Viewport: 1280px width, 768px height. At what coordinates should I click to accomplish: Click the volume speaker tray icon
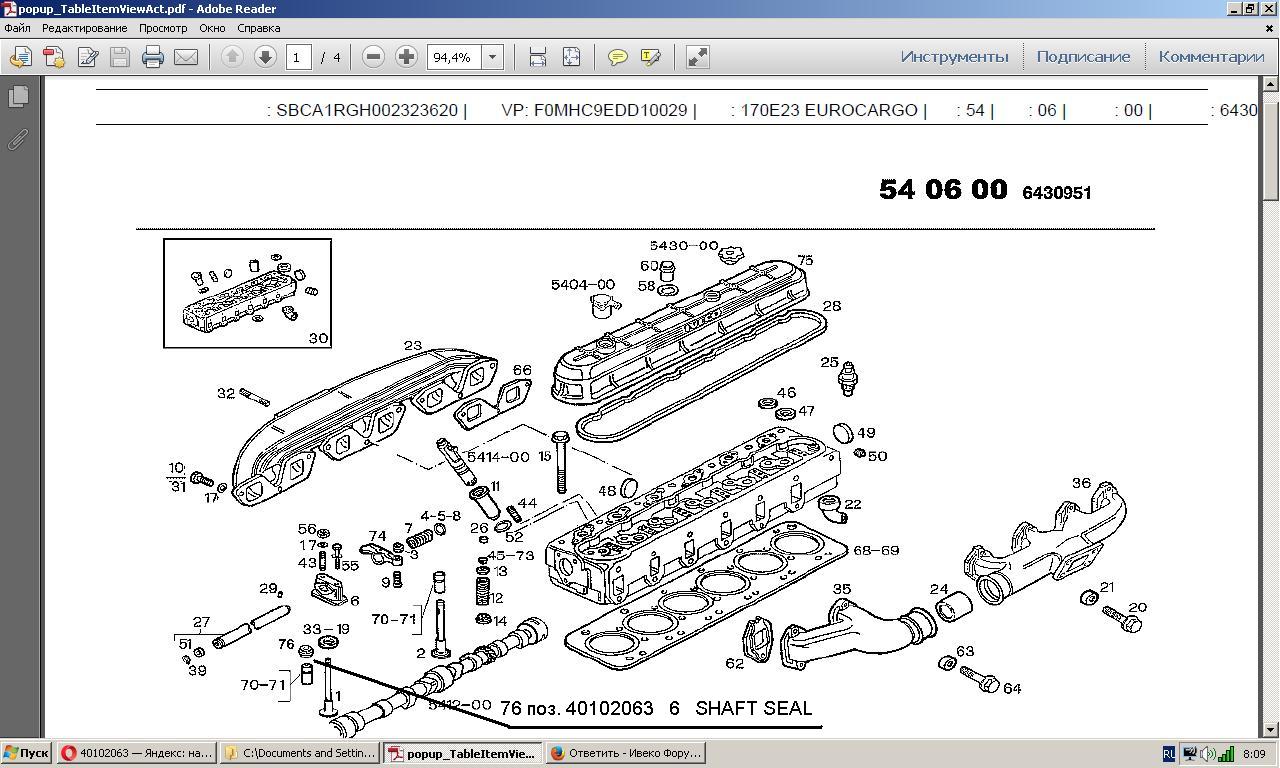tap(1207, 754)
